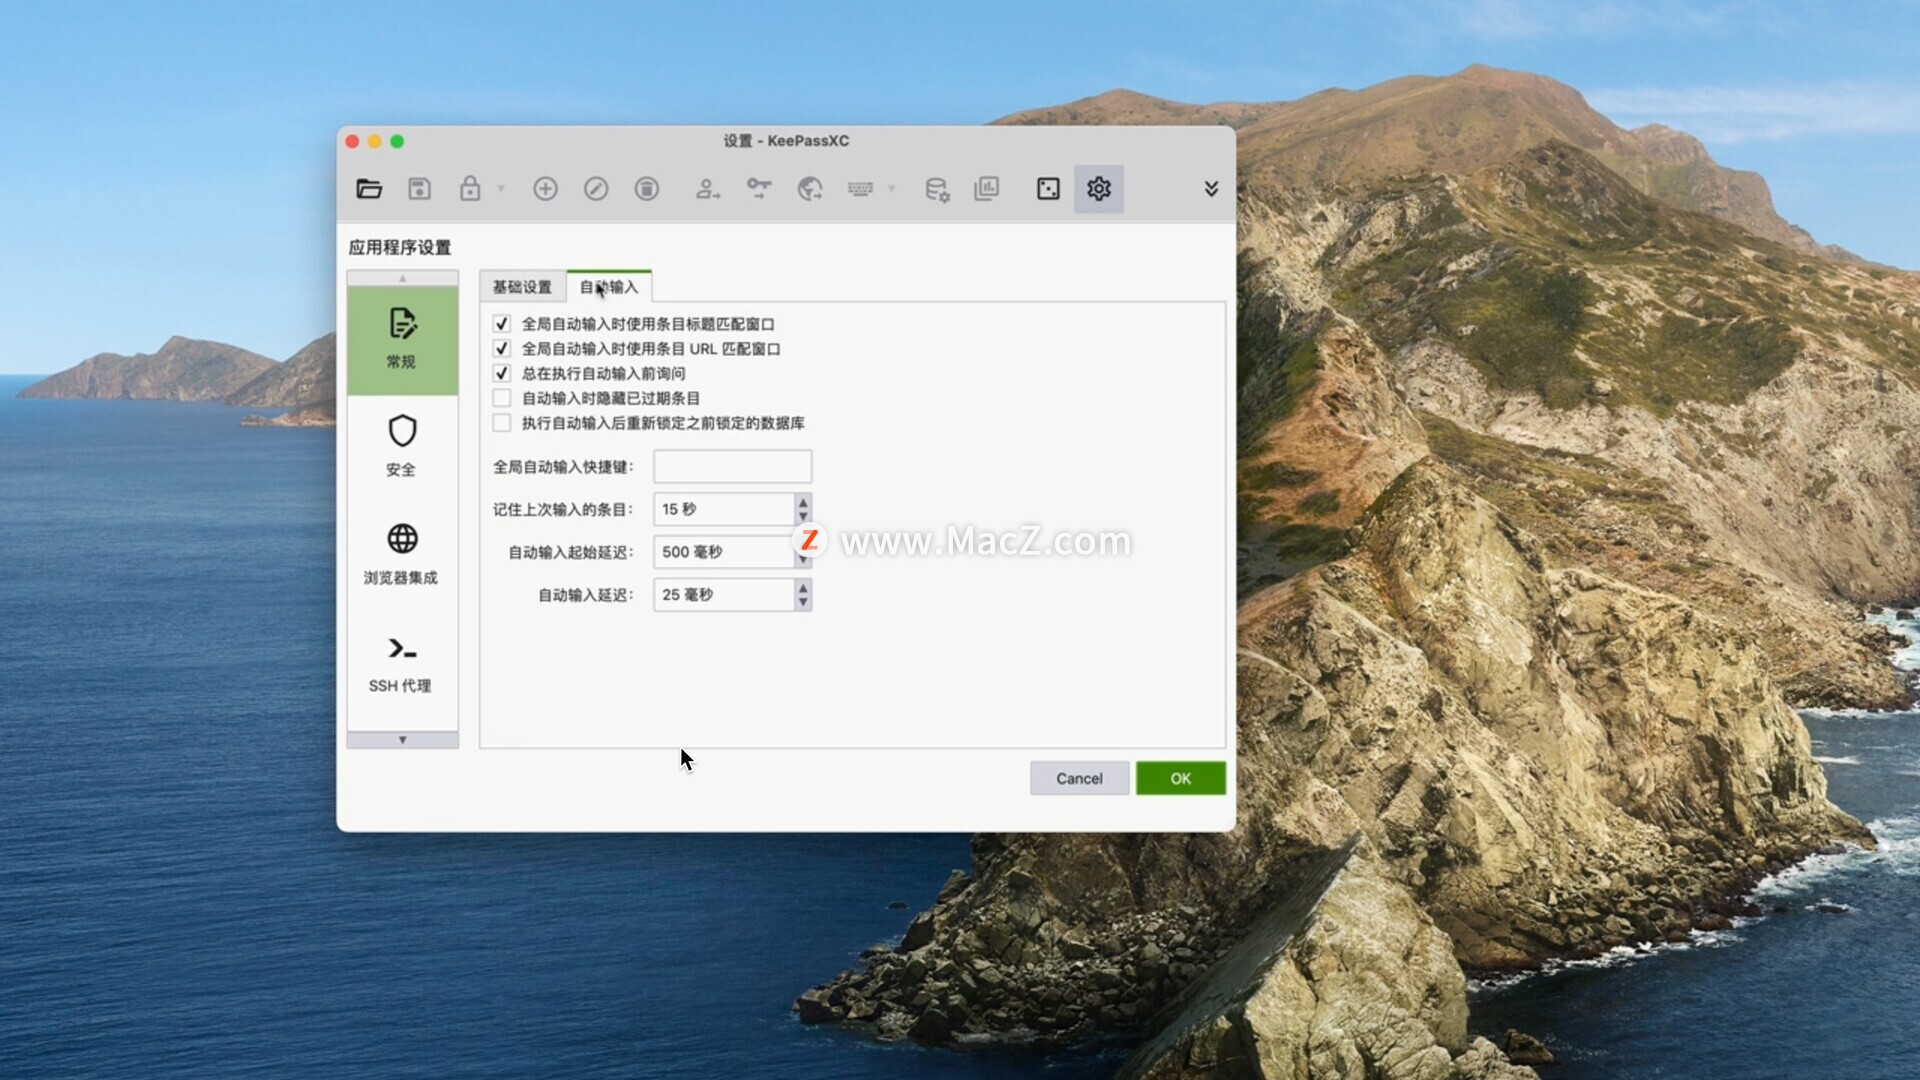The width and height of the screenshot is (1920, 1080).
Task: Click the delete entry trash icon
Action: point(647,189)
